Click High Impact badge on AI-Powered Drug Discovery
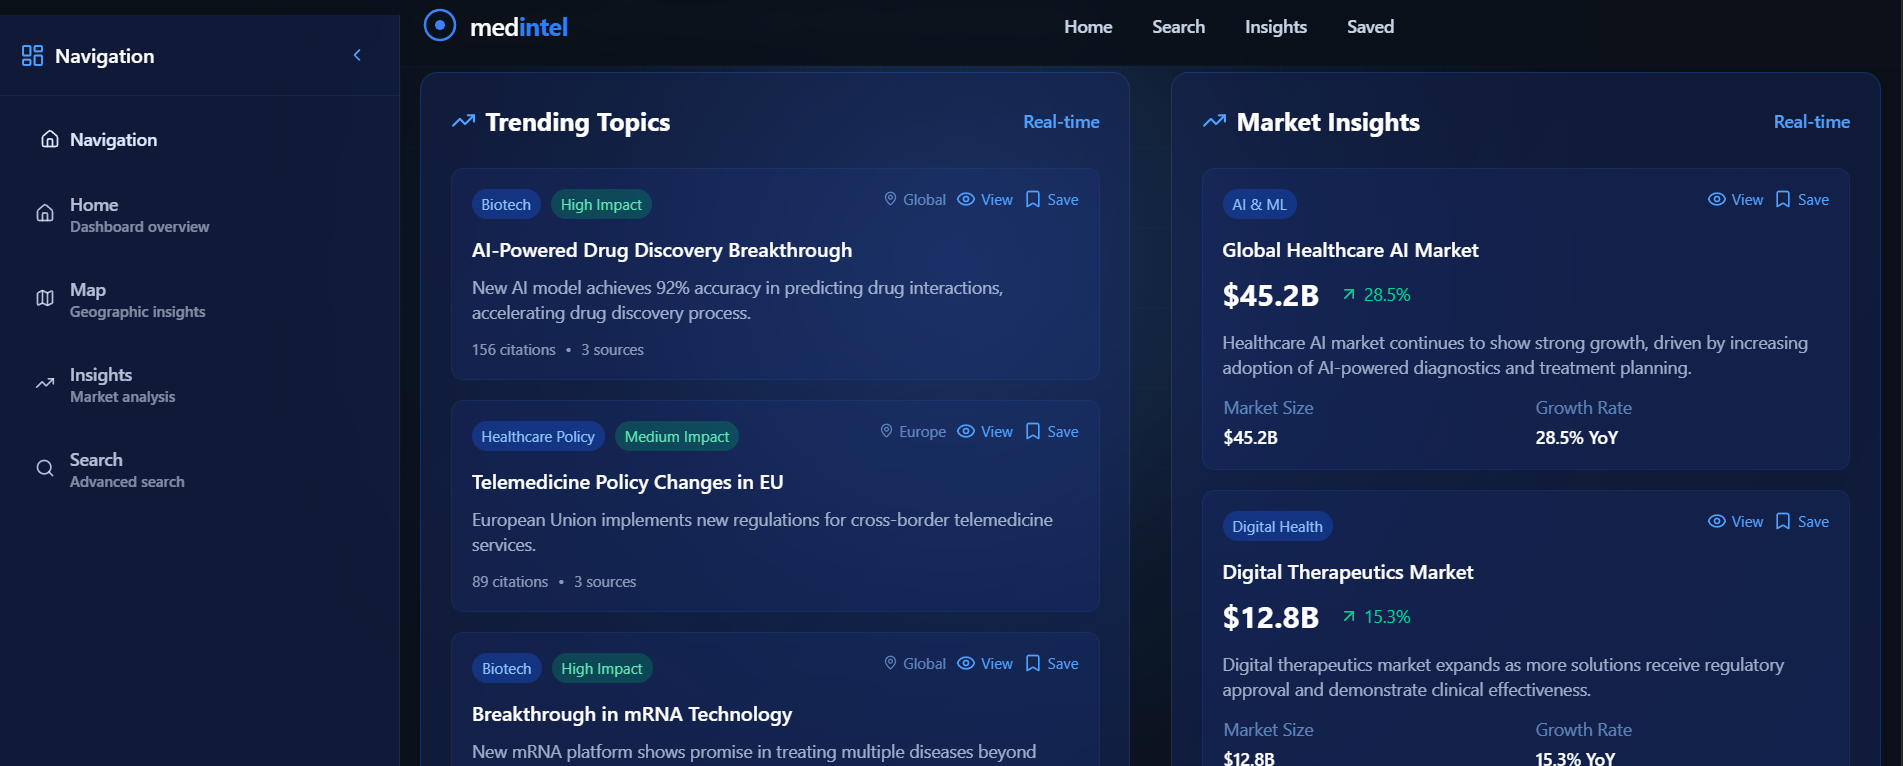Screen dimensions: 1903x766 tap(601, 204)
